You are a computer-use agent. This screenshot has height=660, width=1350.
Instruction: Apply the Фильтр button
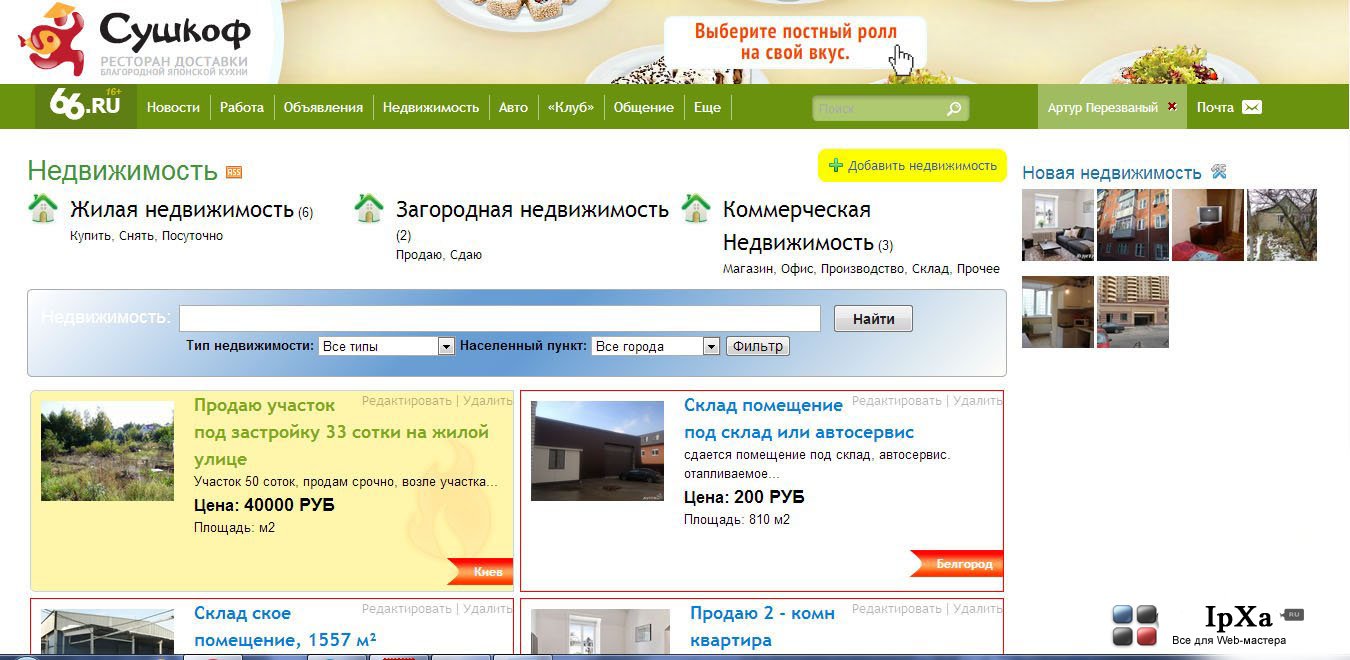(758, 346)
